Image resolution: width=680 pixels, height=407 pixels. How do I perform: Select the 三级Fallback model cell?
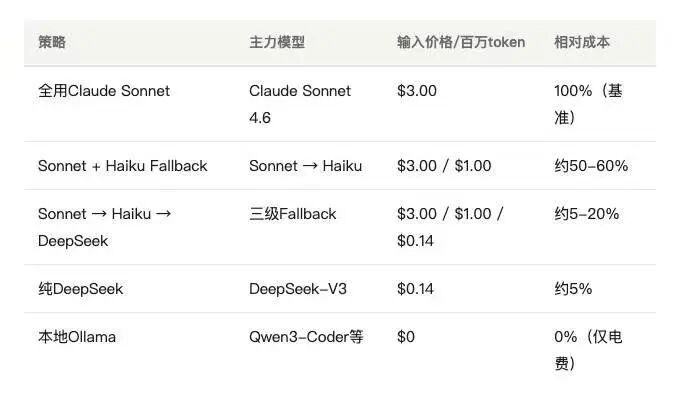click(x=292, y=214)
